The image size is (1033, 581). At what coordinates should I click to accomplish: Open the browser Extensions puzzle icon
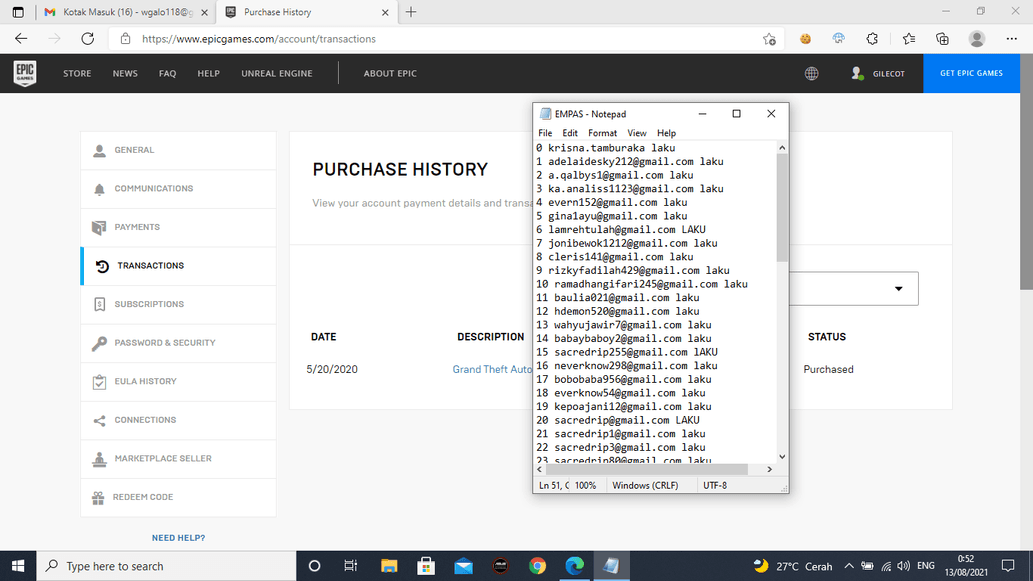pos(872,39)
